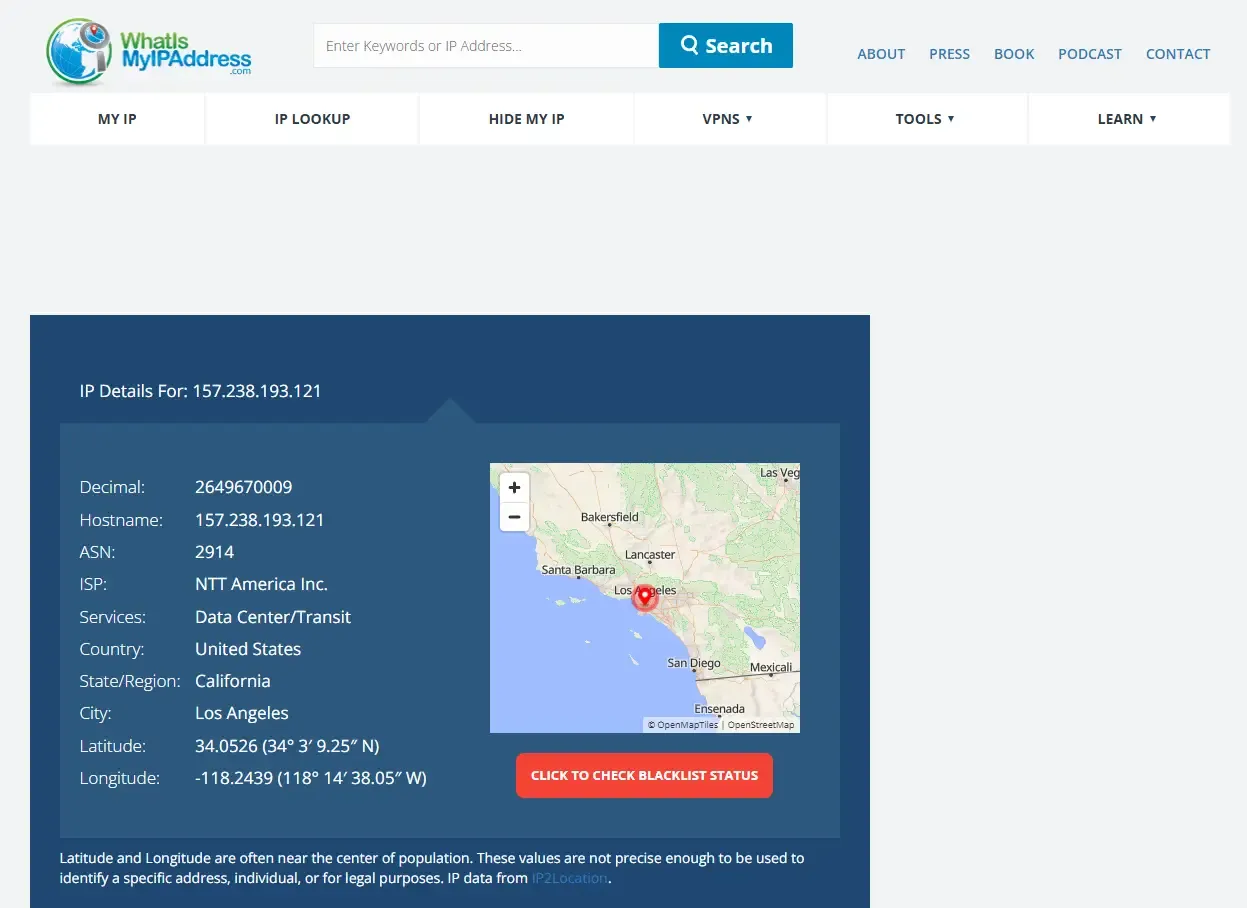Image resolution: width=1247 pixels, height=908 pixels.
Task: Click the red location pin on map
Action: 645,597
